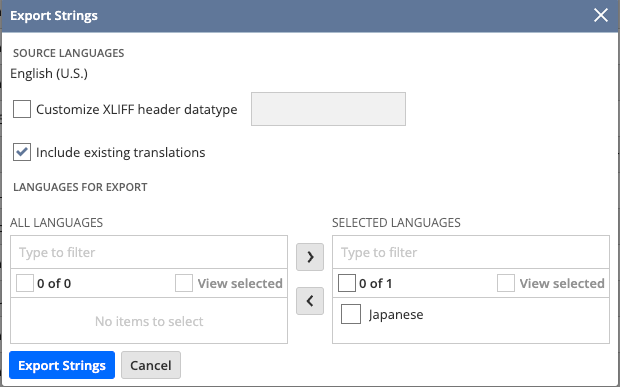Click the Selected Languages filter field

(471, 252)
